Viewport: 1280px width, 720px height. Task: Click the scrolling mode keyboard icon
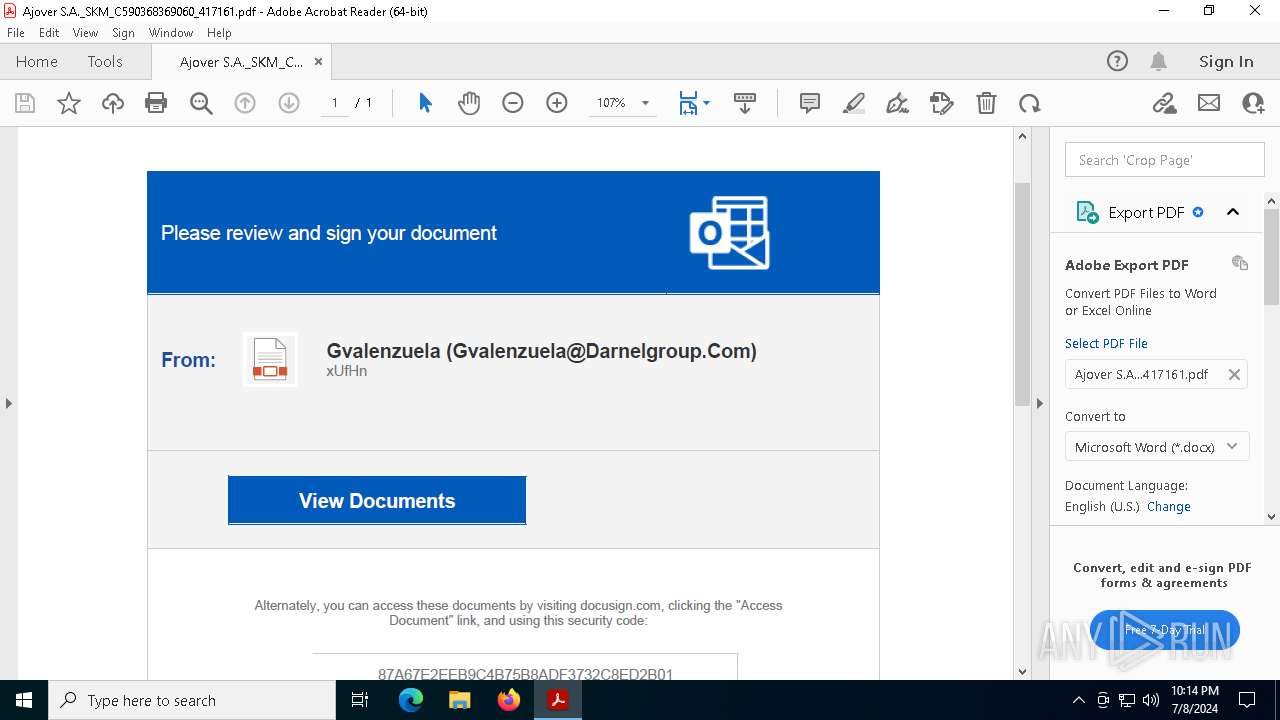[745, 103]
